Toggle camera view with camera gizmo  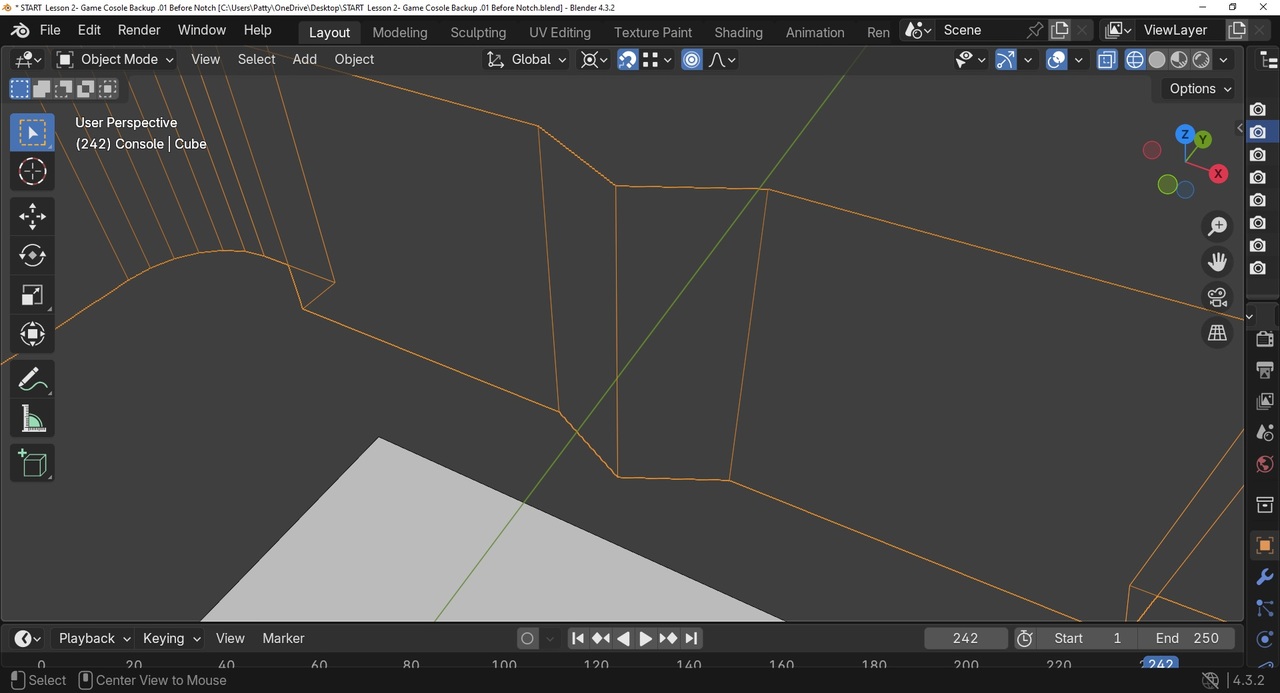[1217, 298]
